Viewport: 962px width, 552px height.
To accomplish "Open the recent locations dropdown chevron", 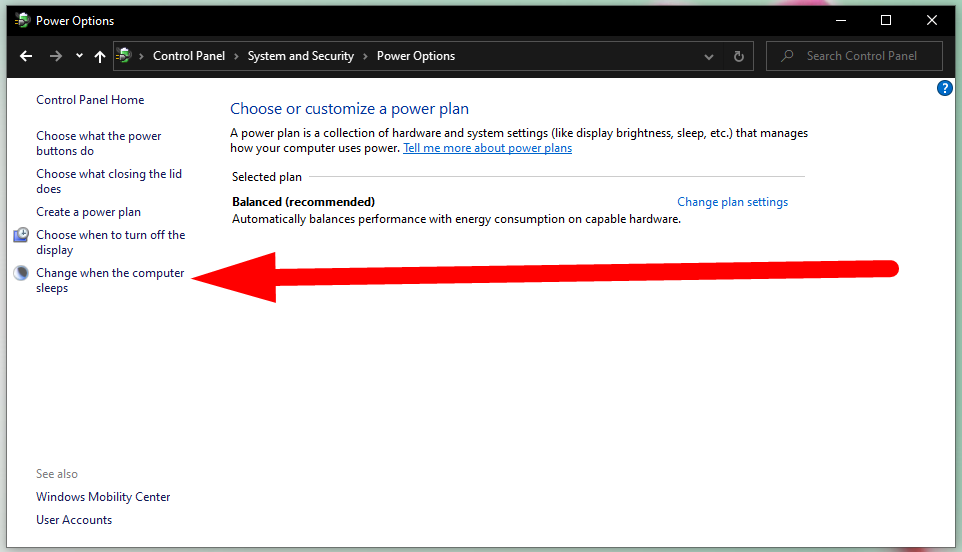I will (79, 56).
